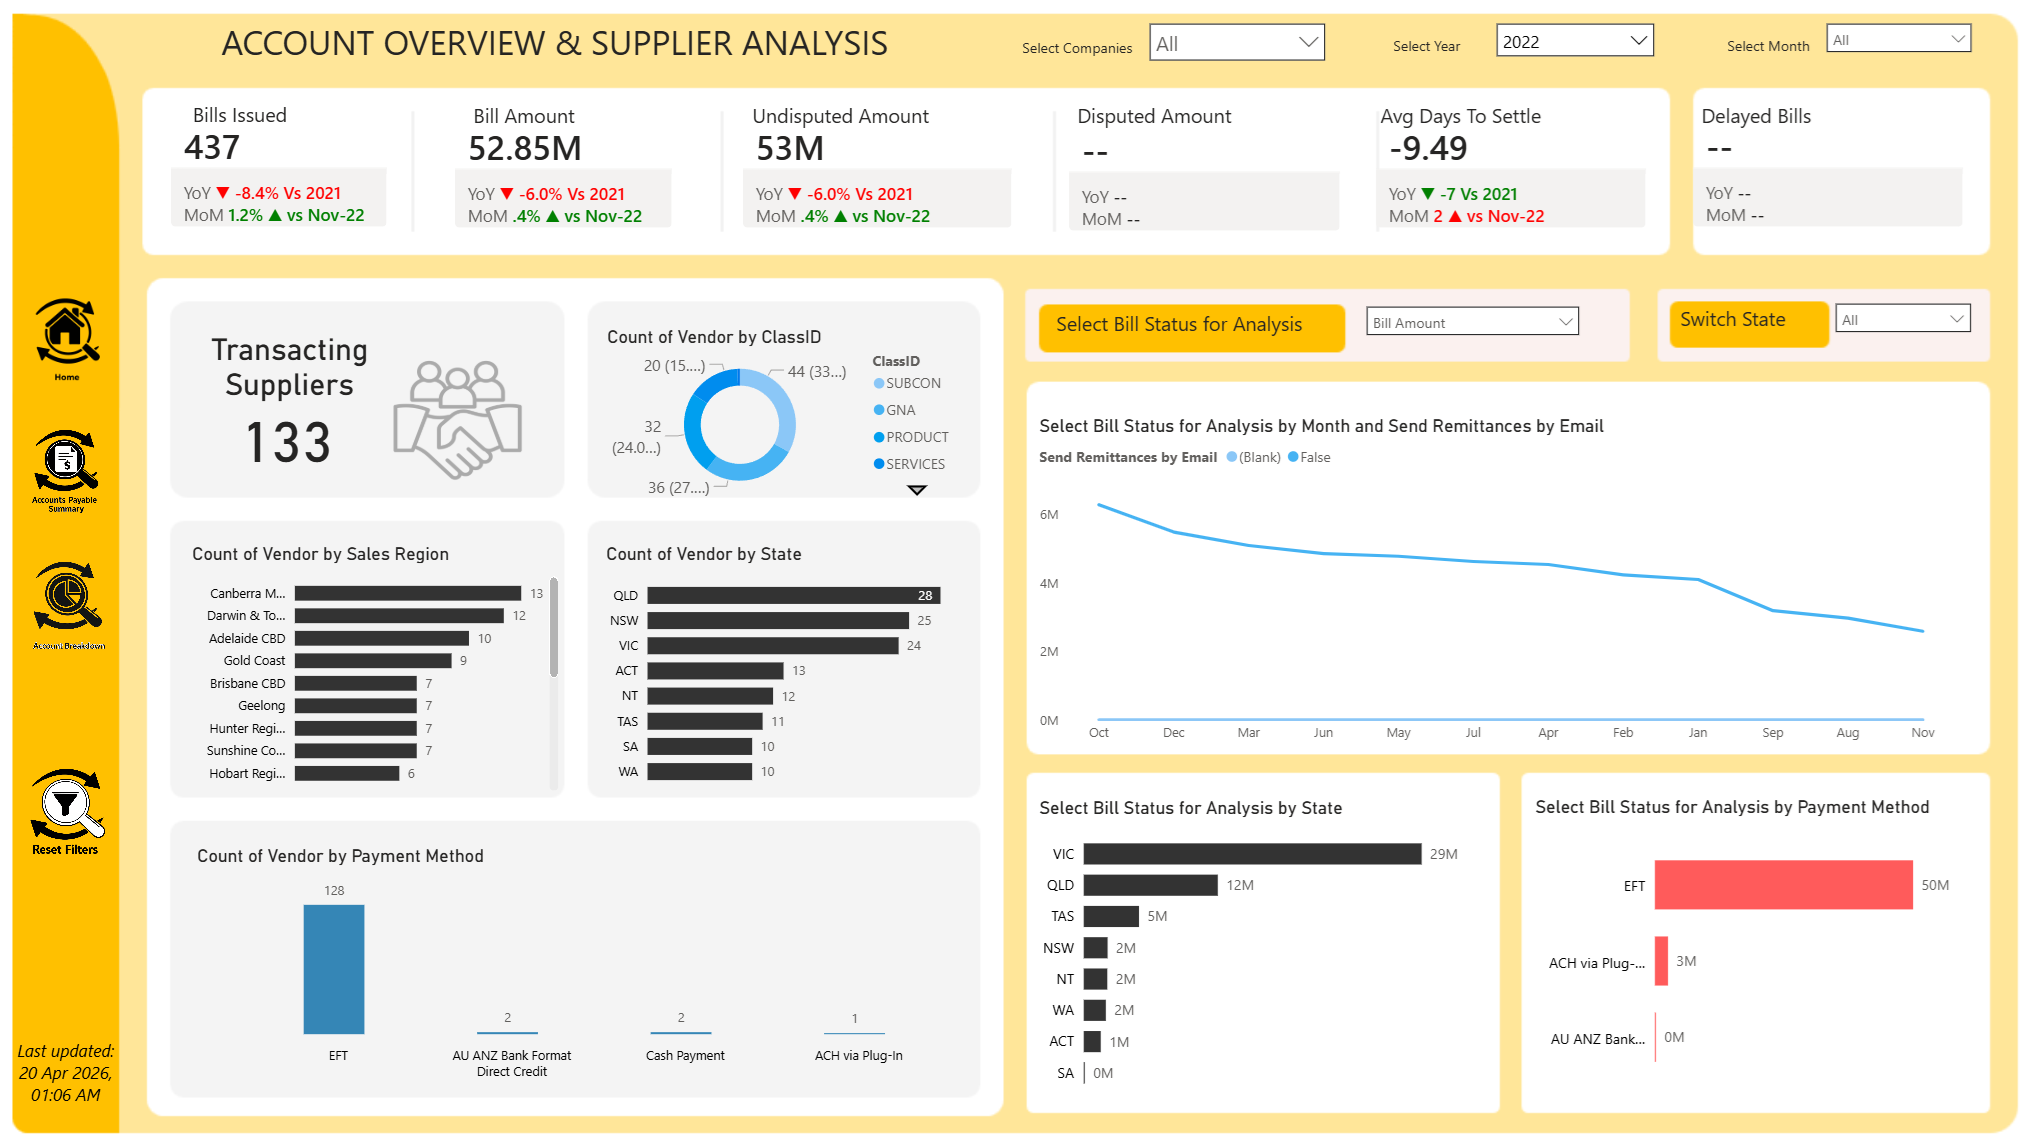Open the Switch State All dropdown
2021x1142 pixels.
point(1903,319)
